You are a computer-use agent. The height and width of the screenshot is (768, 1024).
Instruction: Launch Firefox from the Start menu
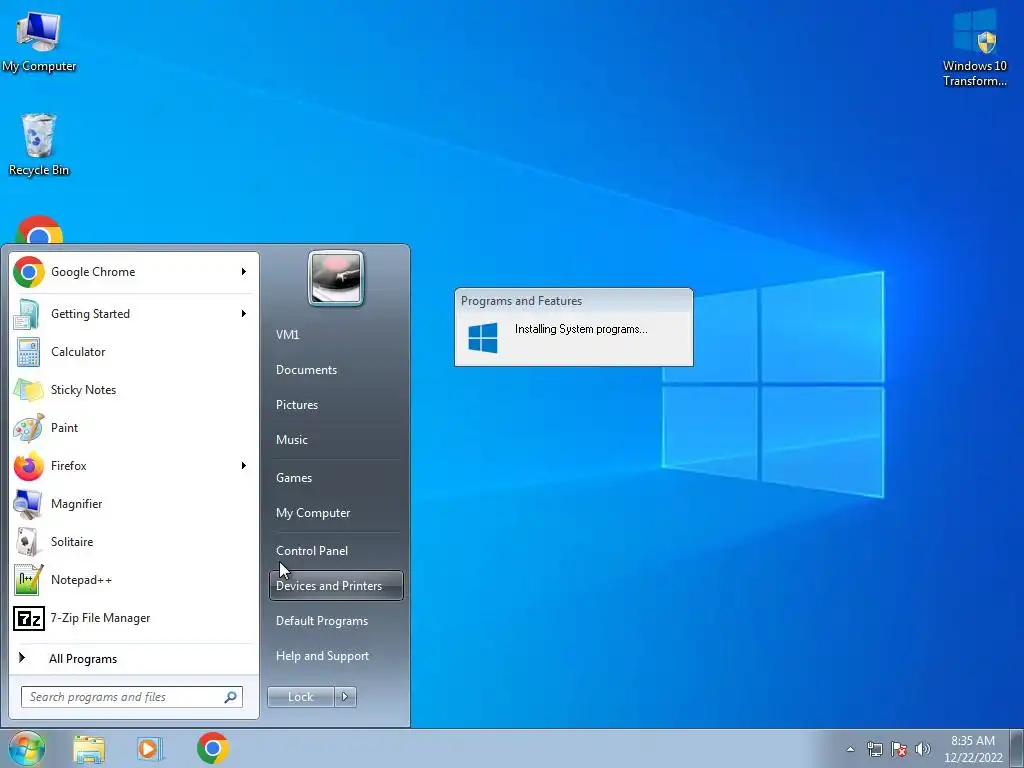(134, 466)
